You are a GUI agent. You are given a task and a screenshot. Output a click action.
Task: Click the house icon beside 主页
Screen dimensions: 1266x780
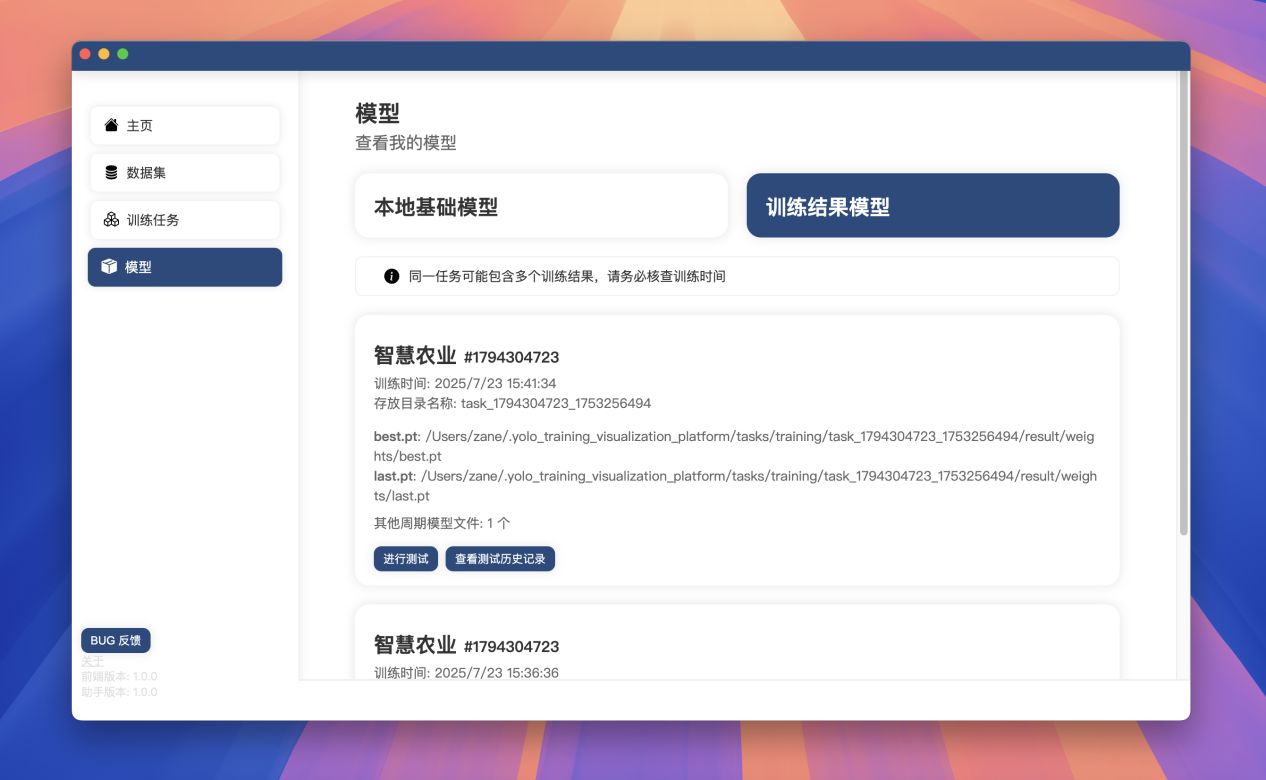click(110, 125)
